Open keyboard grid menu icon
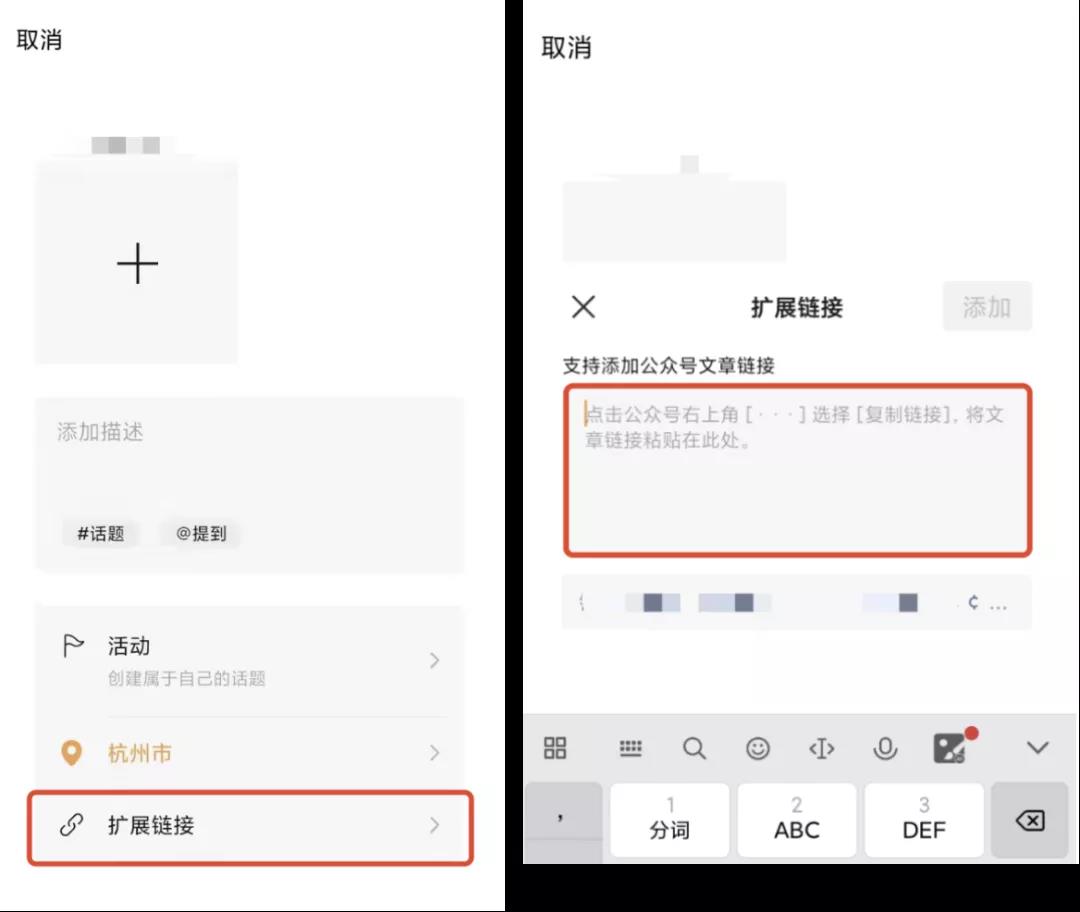This screenshot has width=1080, height=912. coord(555,748)
